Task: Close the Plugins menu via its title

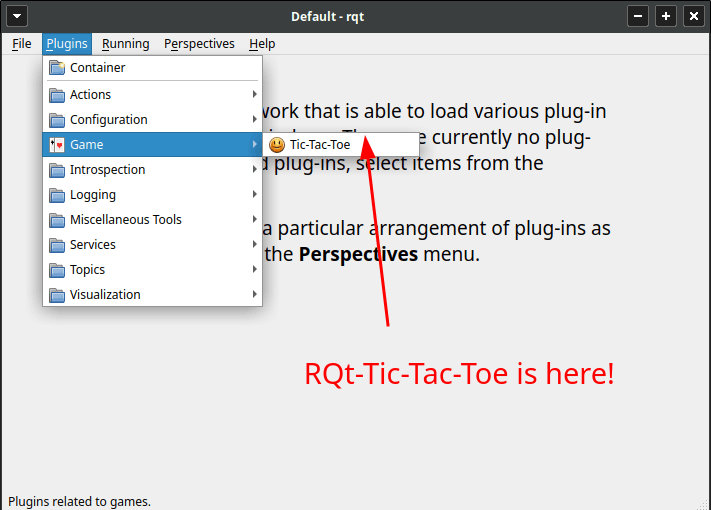Action: (x=67, y=44)
